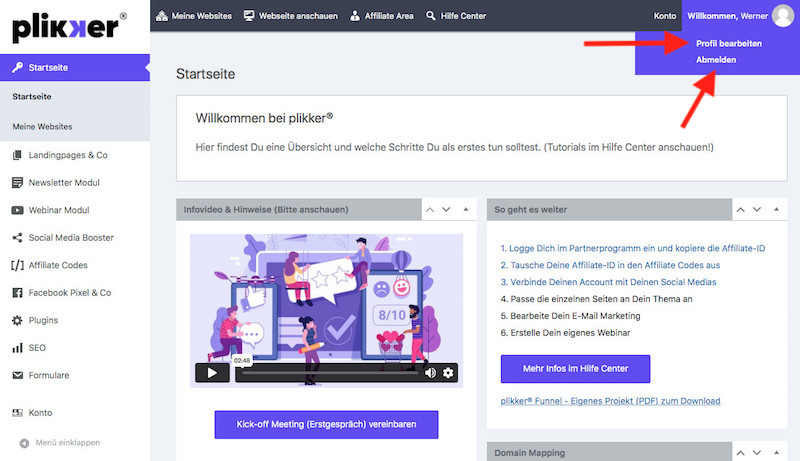Open video settings gear in player

(x=448, y=373)
